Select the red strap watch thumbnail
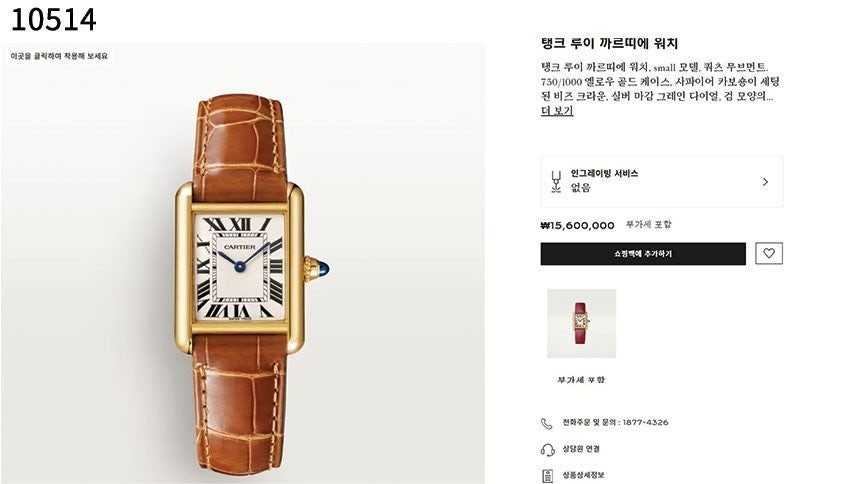The image size is (860, 484). click(x=581, y=323)
